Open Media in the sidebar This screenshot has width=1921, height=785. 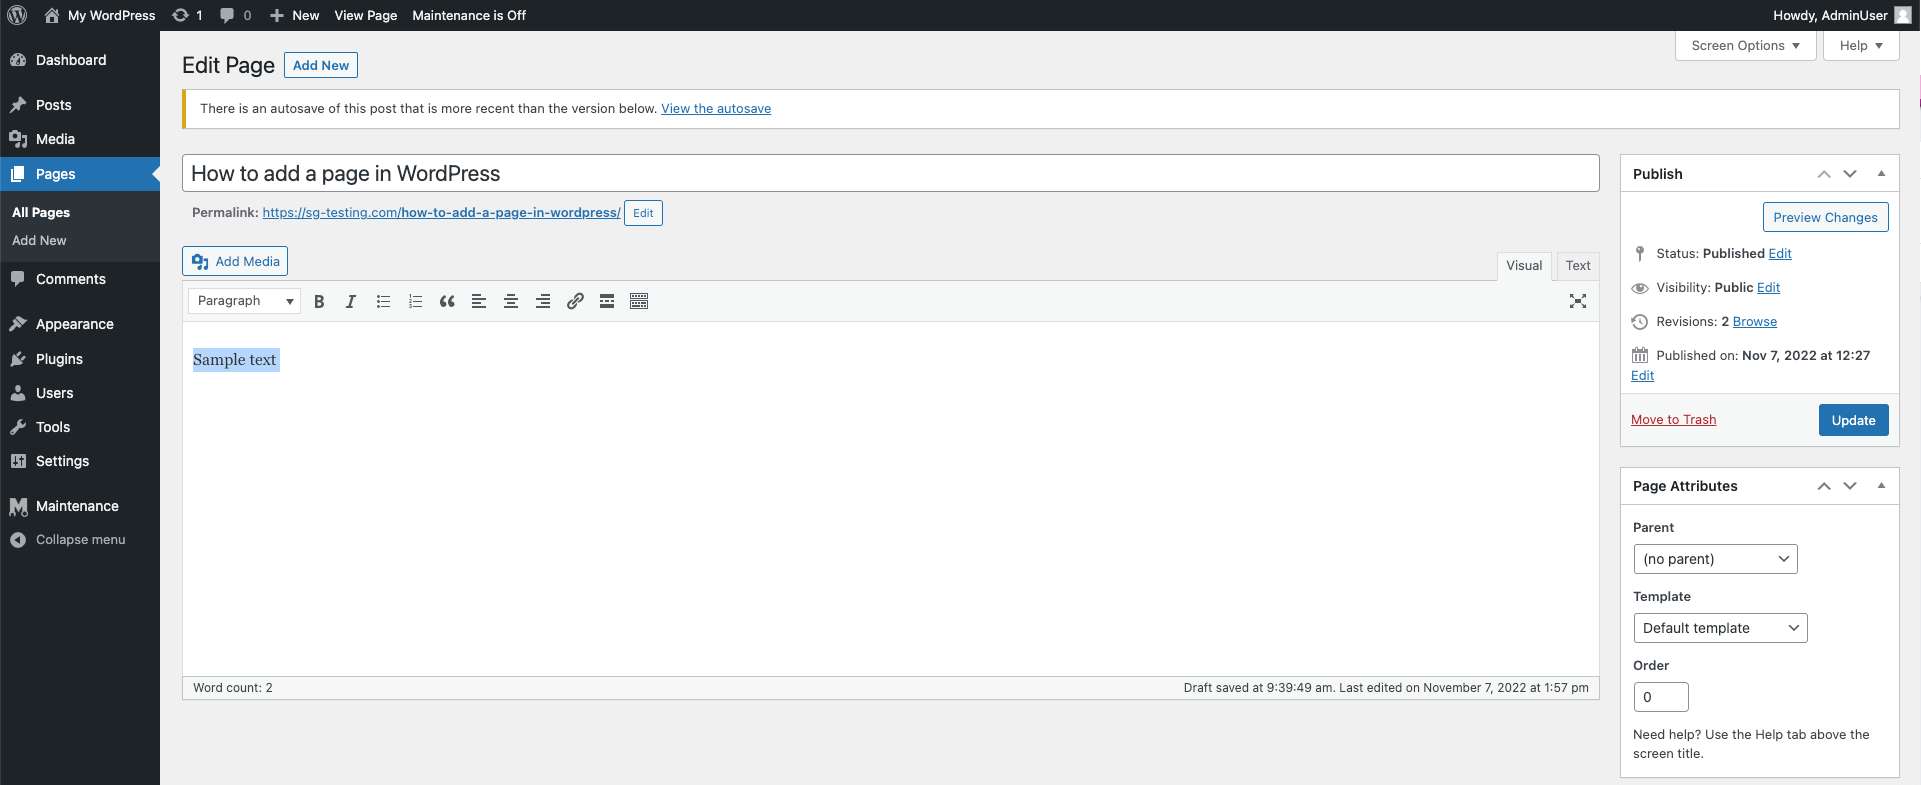click(80, 139)
